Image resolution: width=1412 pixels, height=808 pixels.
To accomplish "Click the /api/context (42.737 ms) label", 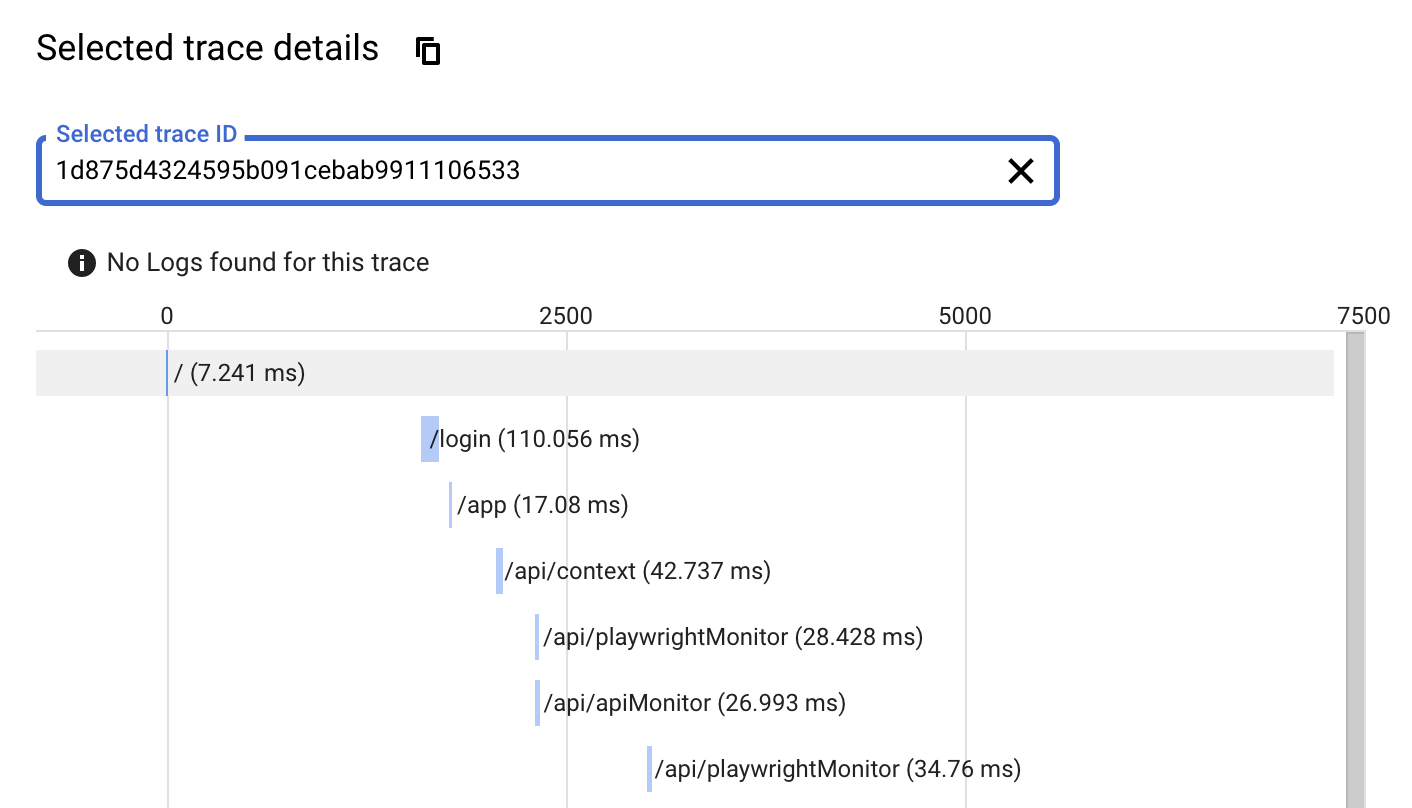I will tap(637, 570).
